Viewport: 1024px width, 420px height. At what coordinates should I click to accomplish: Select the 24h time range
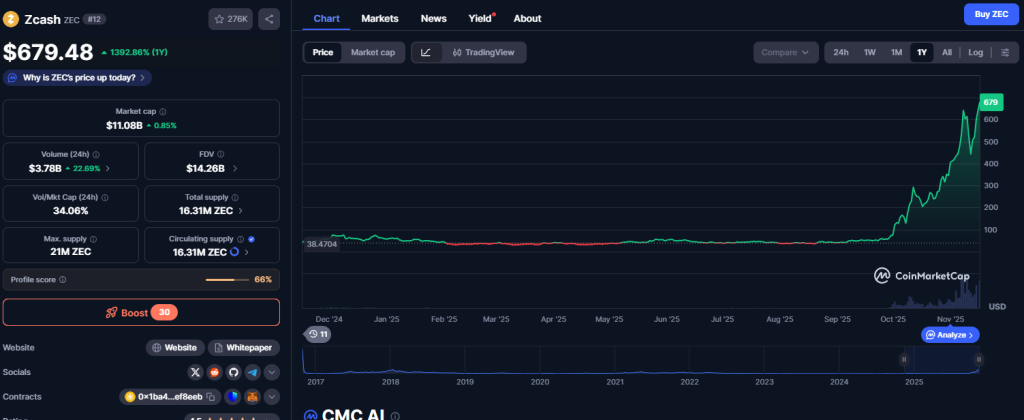point(841,52)
